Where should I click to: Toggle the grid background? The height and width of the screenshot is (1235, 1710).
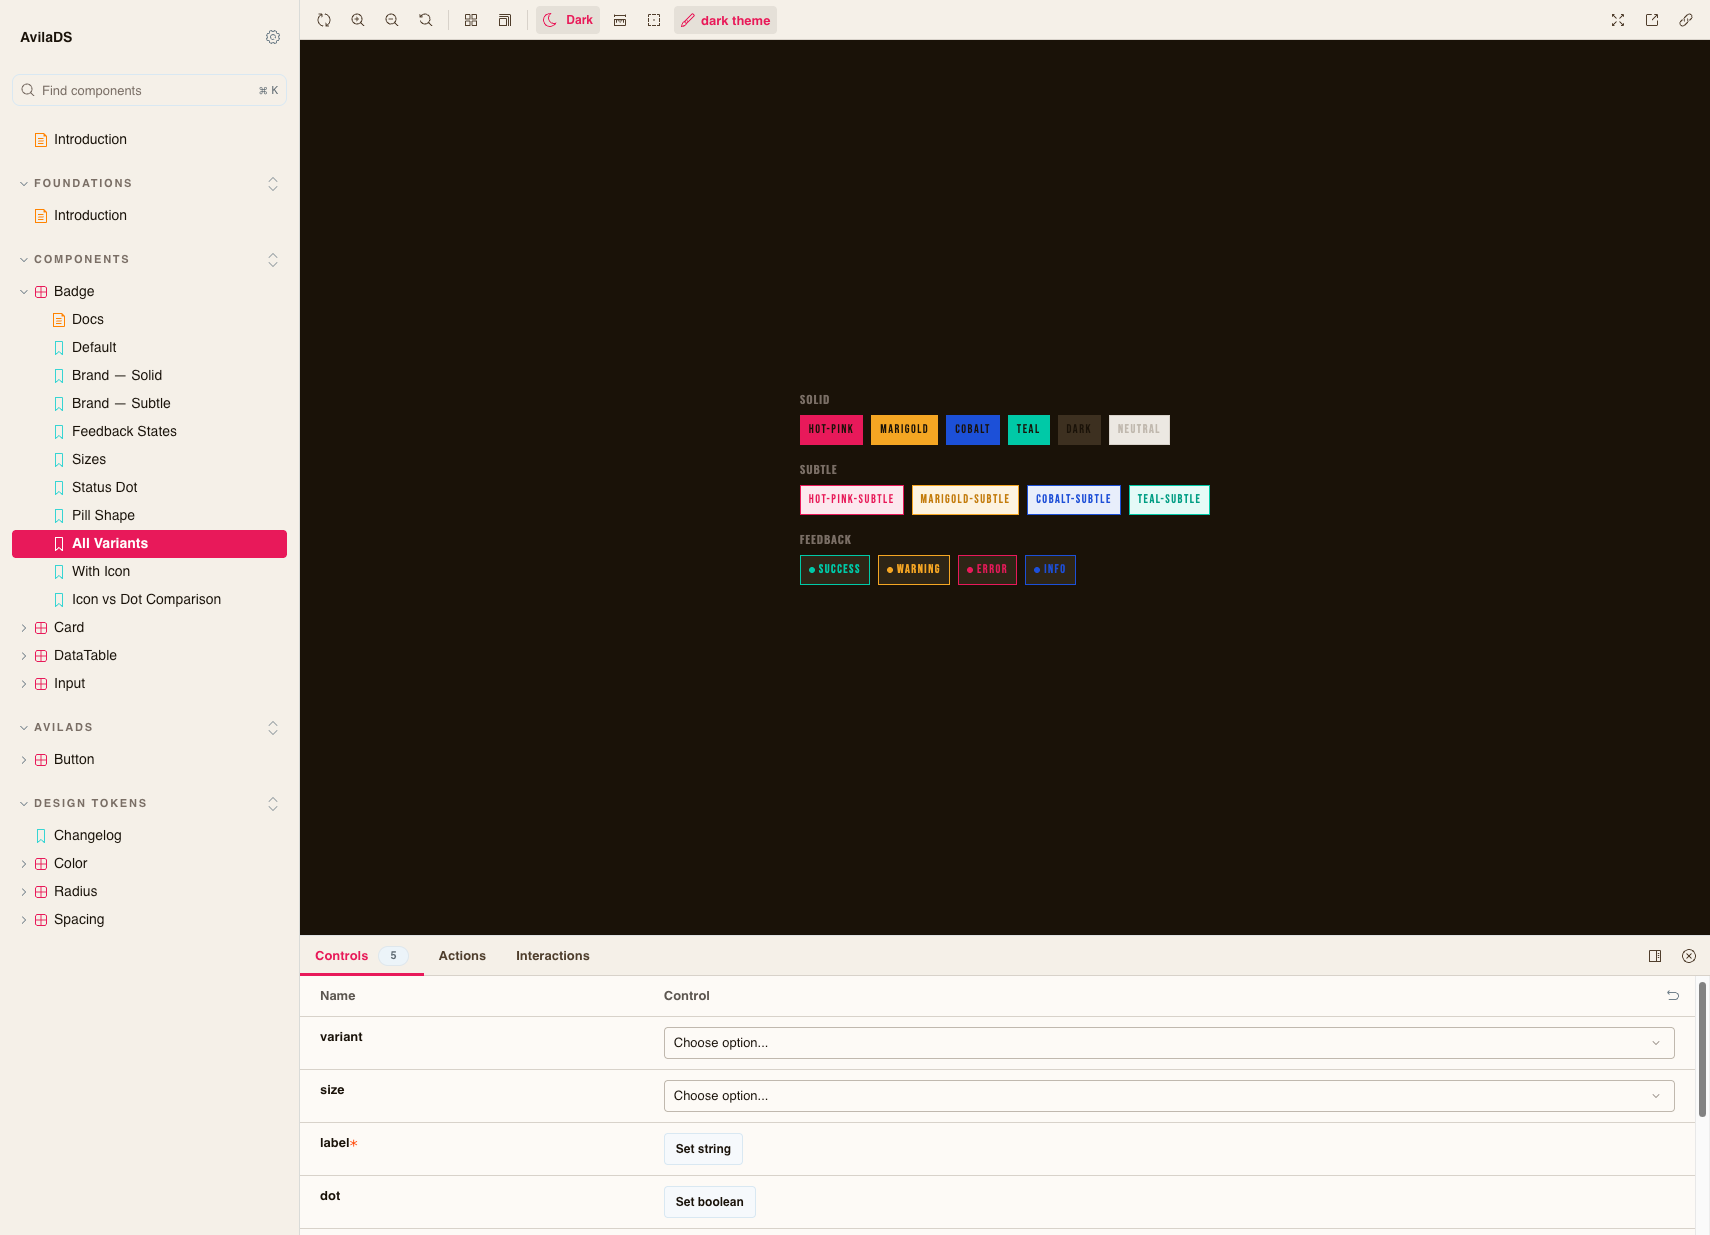point(470,19)
